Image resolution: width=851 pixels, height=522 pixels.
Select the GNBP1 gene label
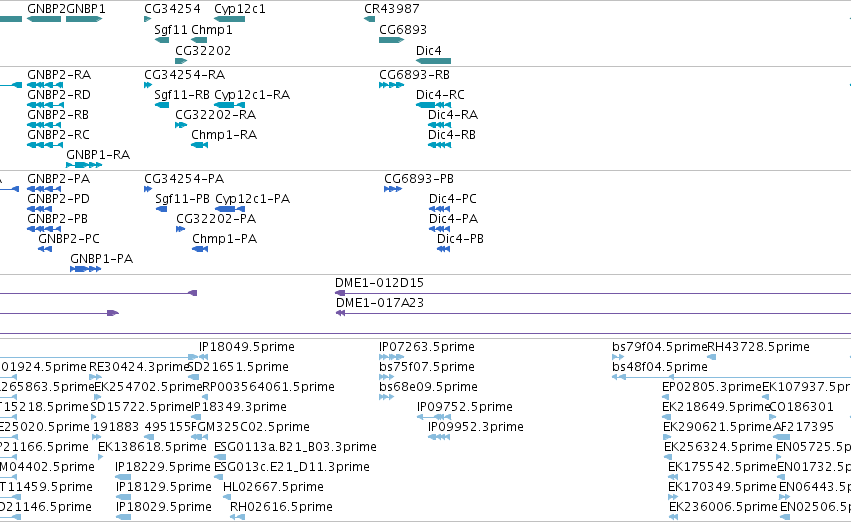tap(86, 9)
